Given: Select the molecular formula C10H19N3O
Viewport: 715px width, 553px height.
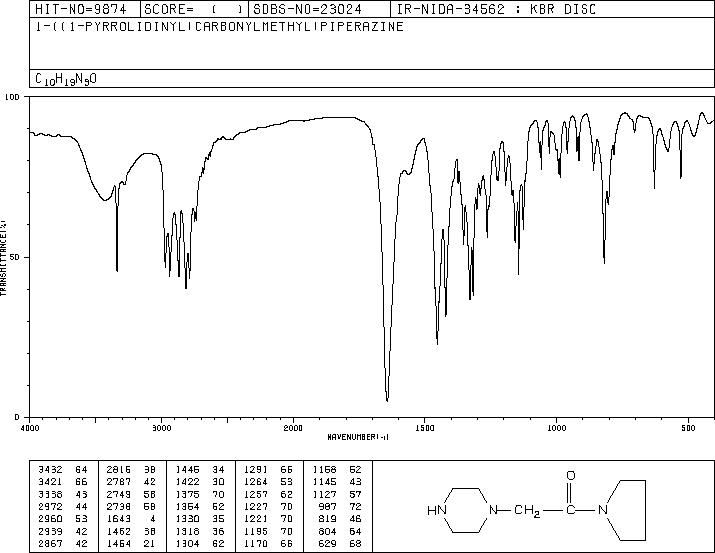Looking at the screenshot, I should [x=66, y=79].
